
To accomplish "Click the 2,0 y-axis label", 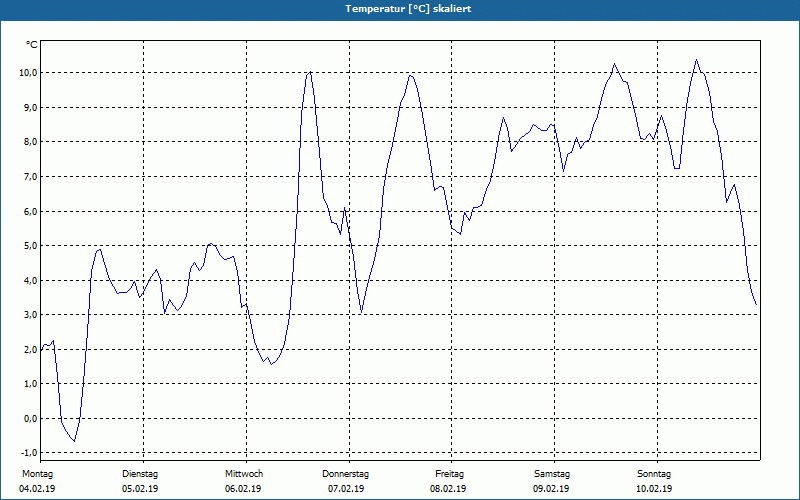I will point(31,349).
